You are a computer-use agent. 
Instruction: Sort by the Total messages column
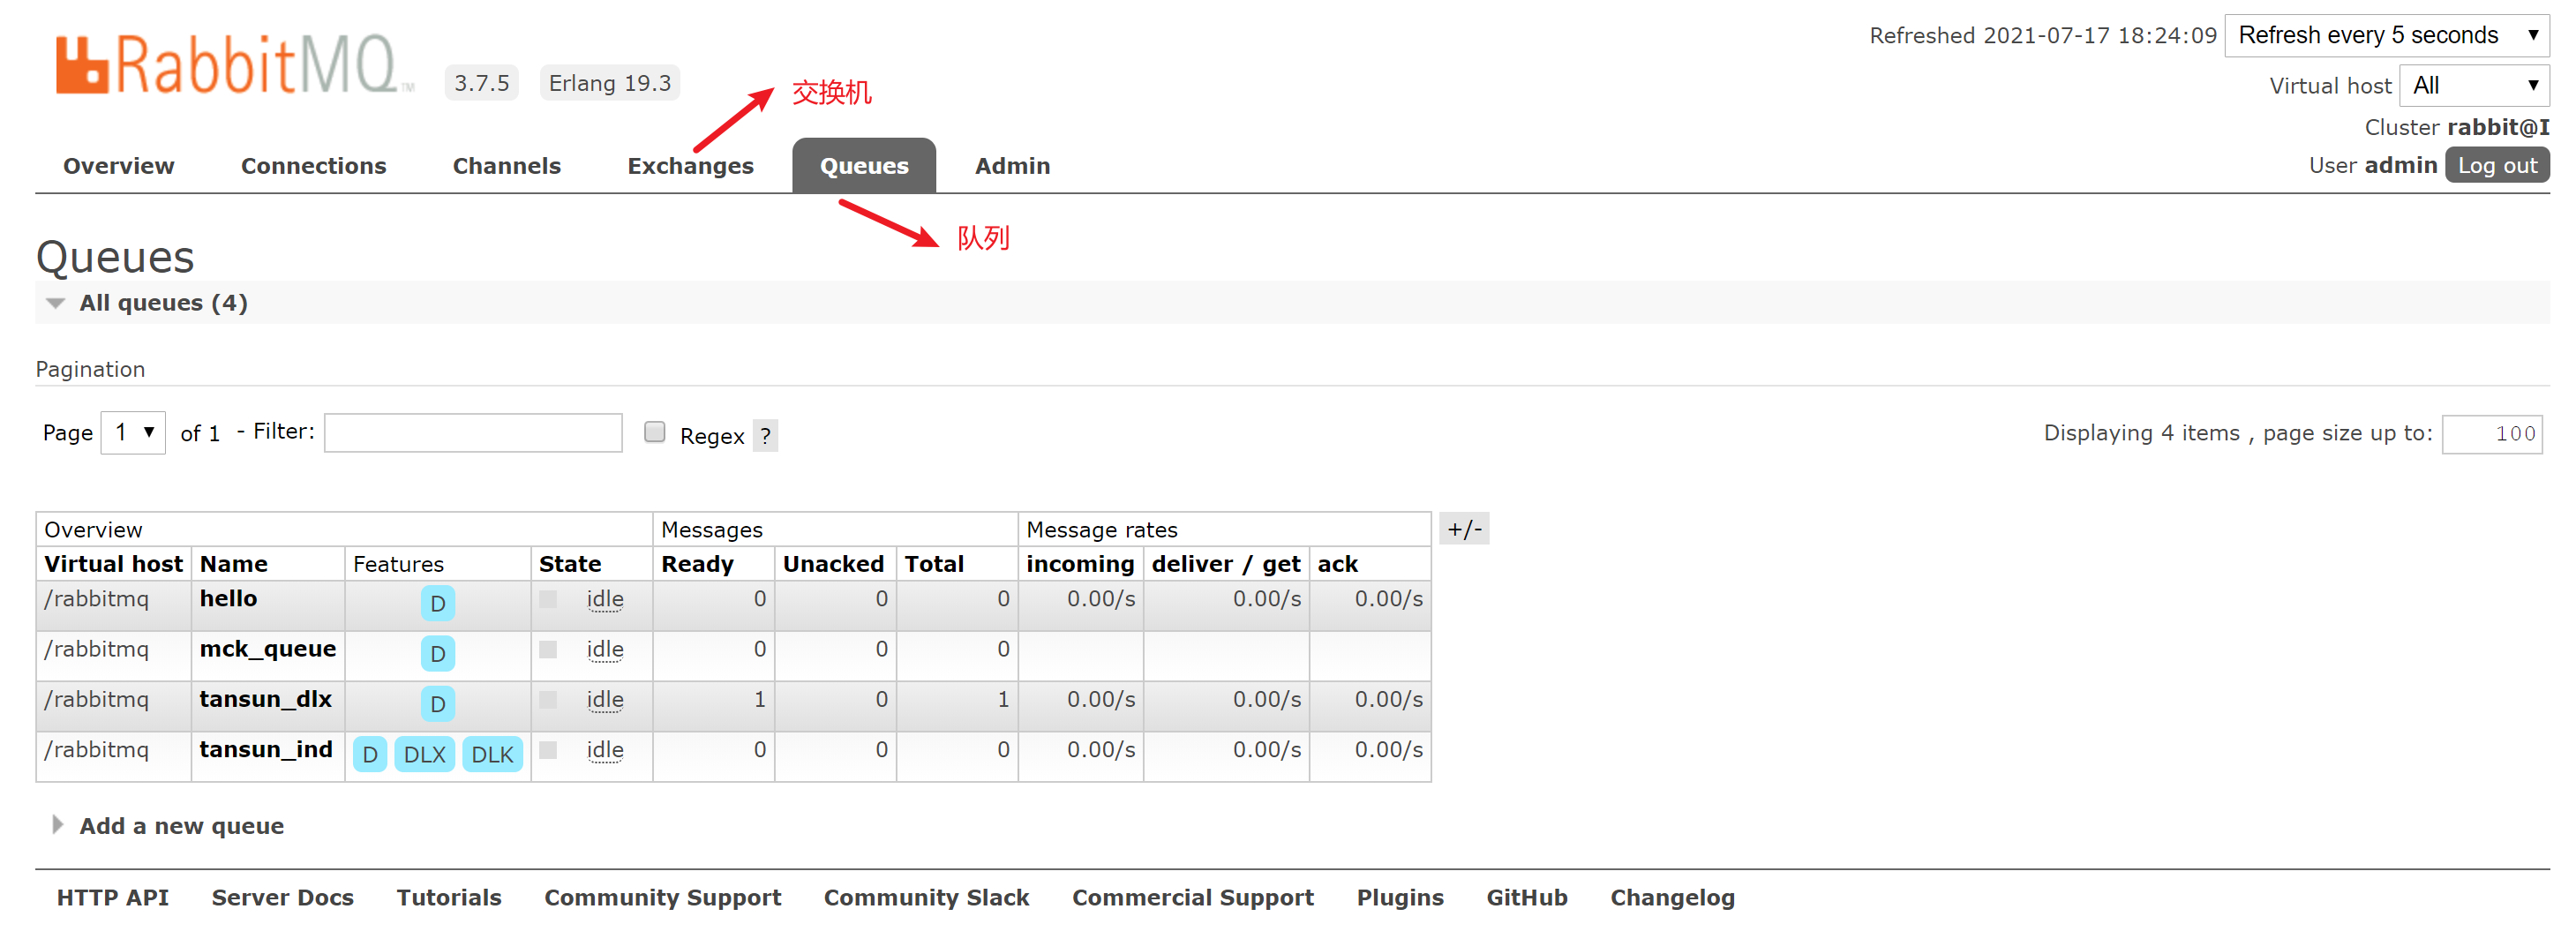[934, 563]
